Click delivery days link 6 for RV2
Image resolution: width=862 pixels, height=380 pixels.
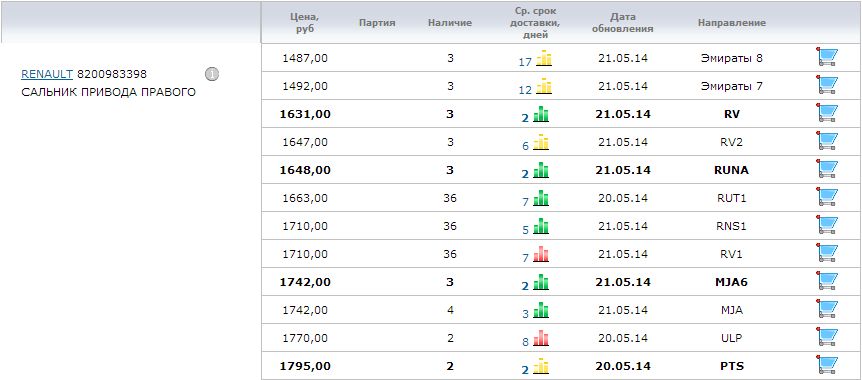click(x=525, y=146)
